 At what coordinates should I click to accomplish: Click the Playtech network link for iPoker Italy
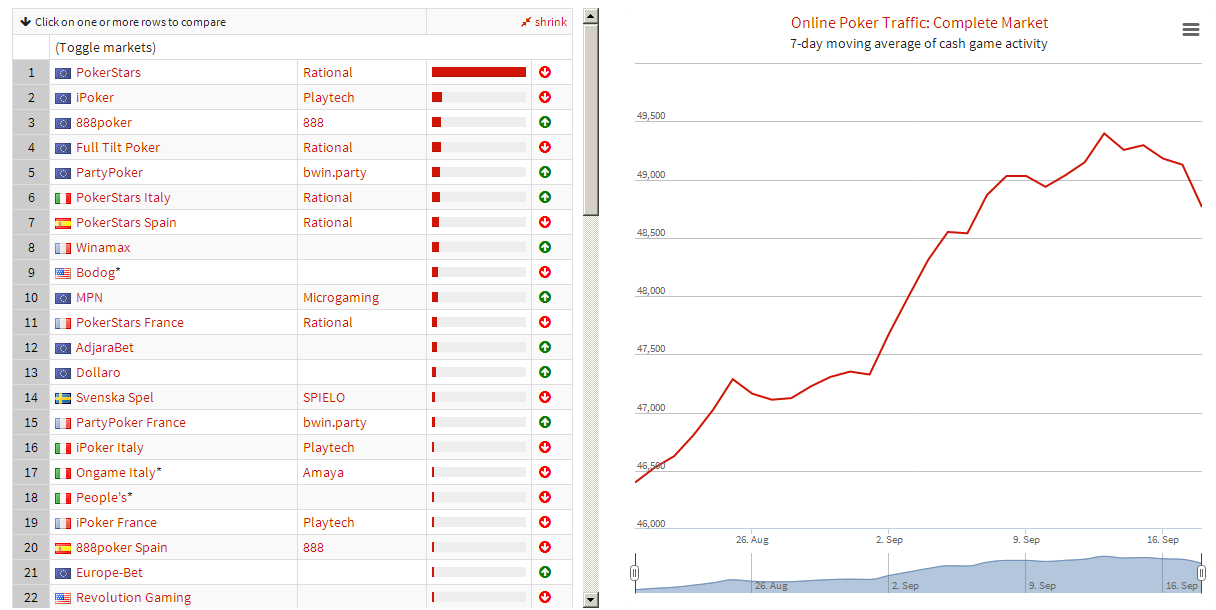pyautogui.click(x=329, y=447)
